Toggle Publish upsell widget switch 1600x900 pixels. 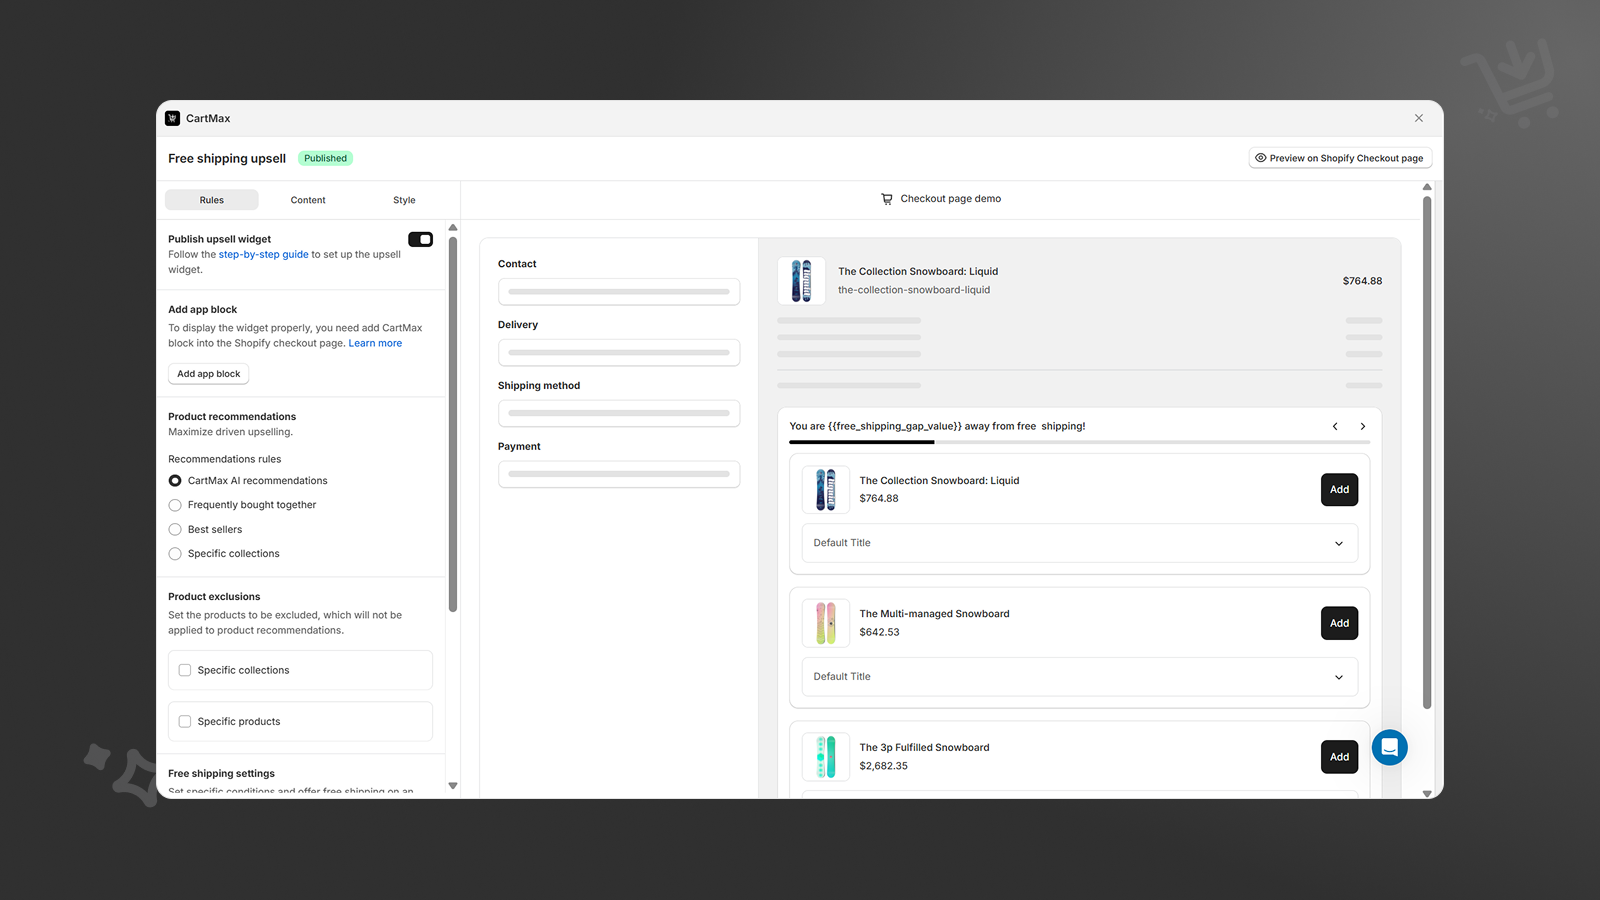tap(420, 239)
